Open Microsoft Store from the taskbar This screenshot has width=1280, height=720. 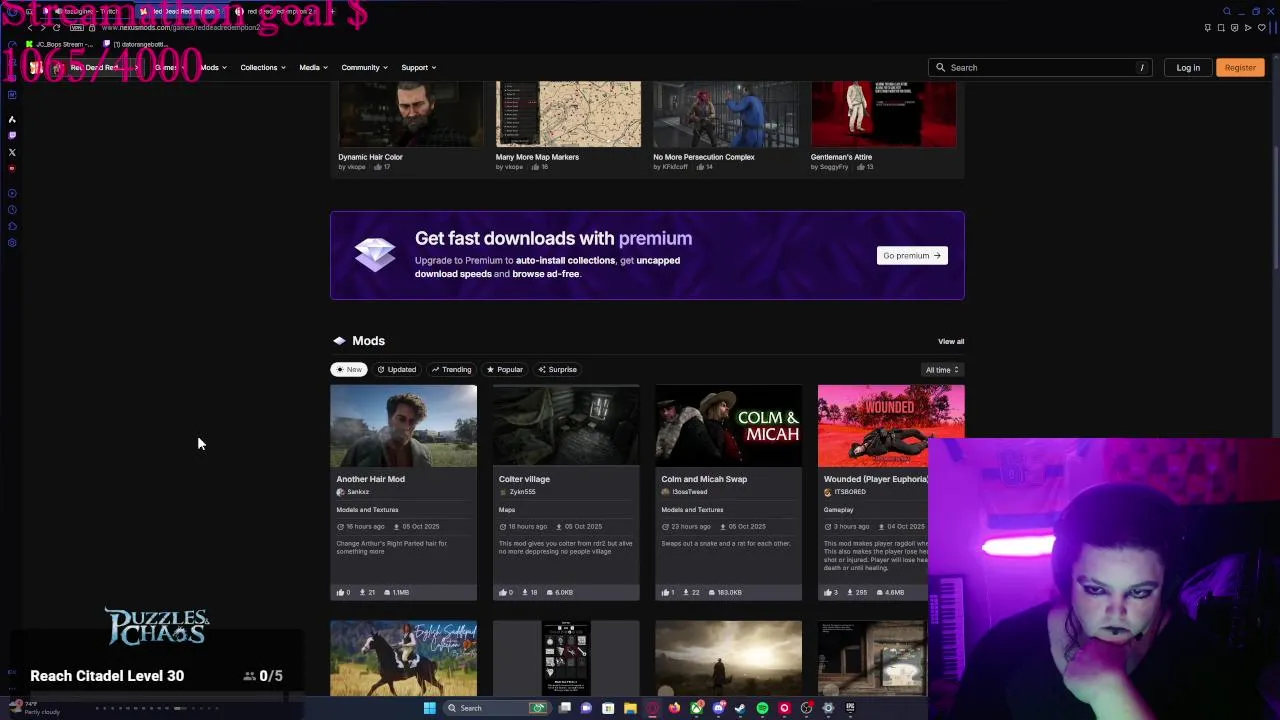[x=608, y=708]
